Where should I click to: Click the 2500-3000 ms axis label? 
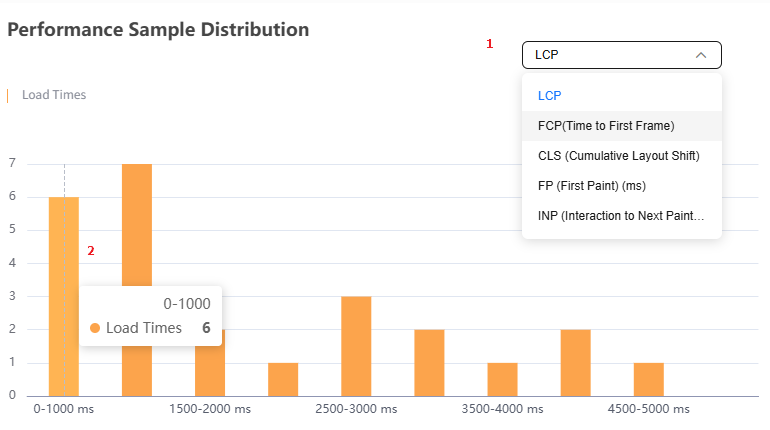356,409
